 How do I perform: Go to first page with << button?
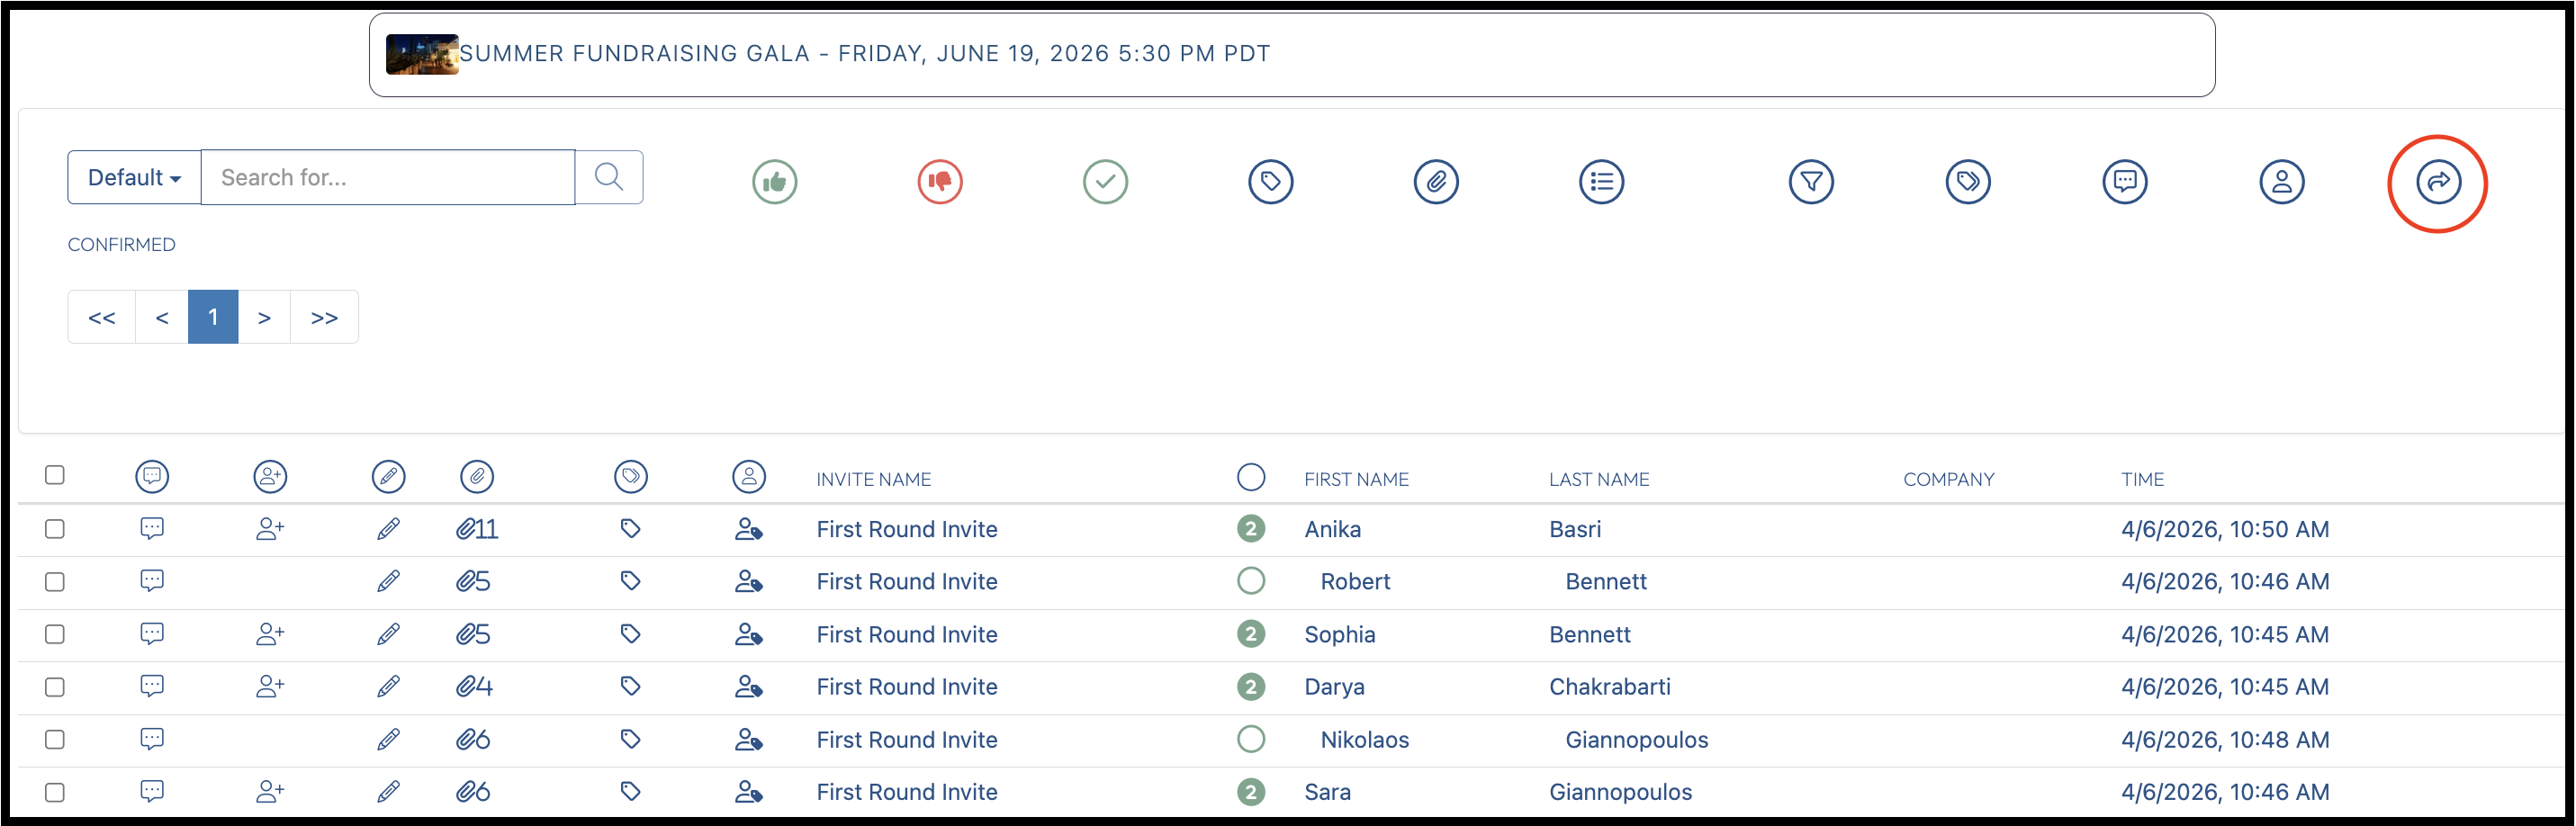click(102, 317)
